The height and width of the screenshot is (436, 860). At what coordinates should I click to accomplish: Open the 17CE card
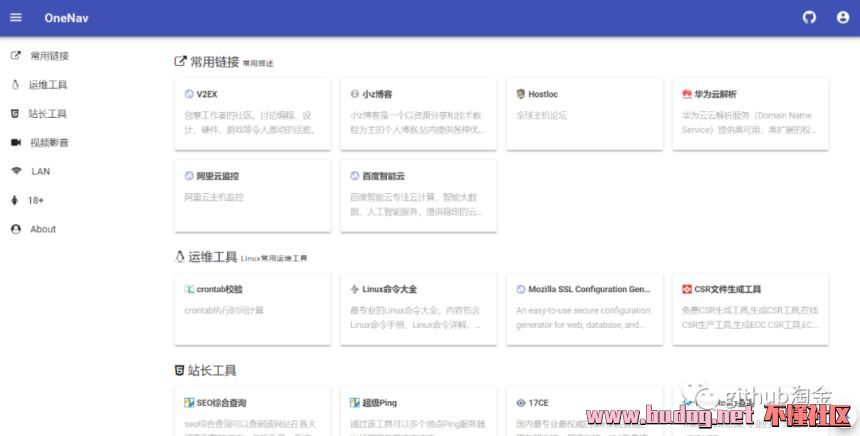[585, 411]
